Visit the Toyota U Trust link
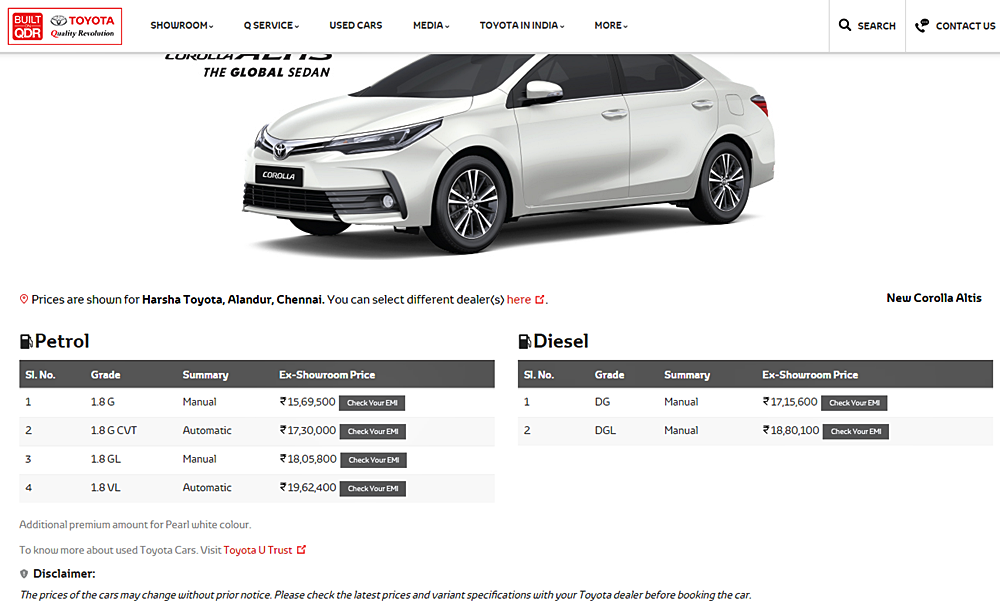This screenshot has width=1000, height=603. tap(258, 550)
